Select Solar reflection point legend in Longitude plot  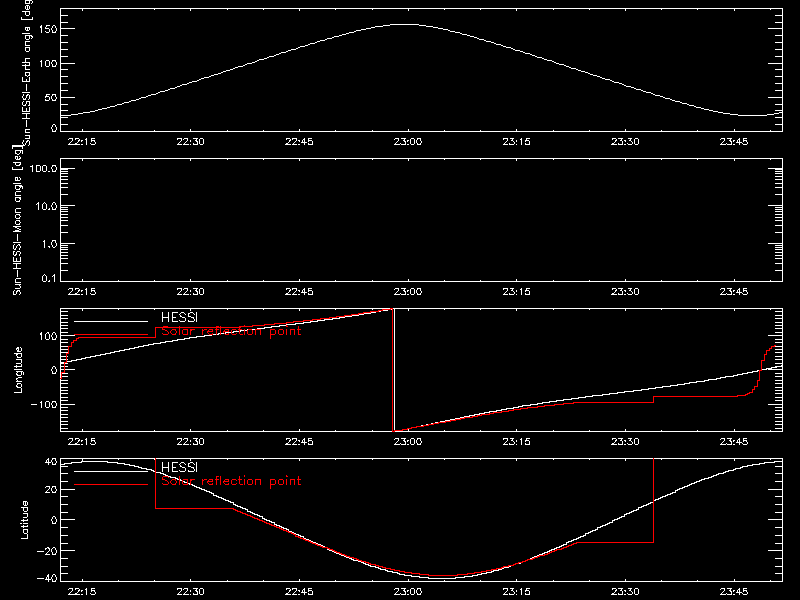[x=231, y=331]
